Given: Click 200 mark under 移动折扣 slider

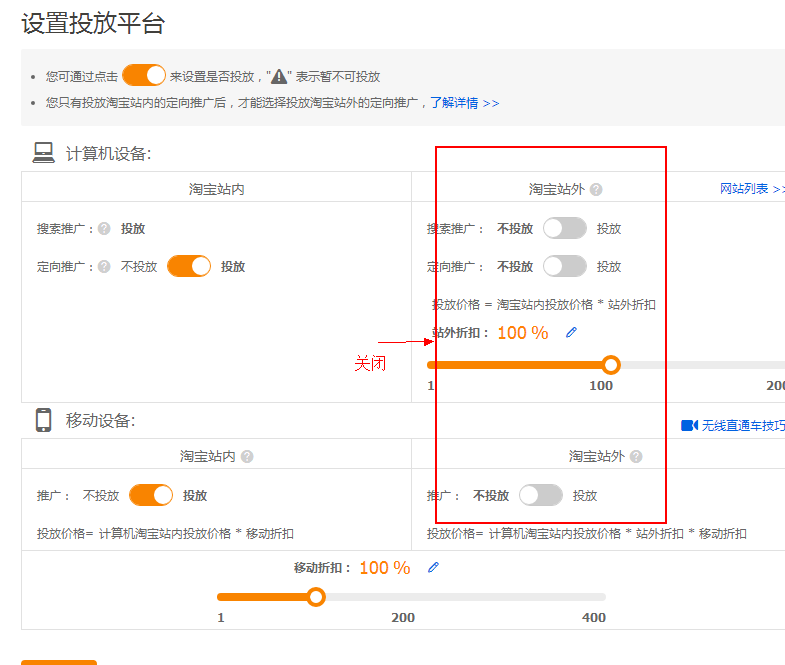Looking at the screenshot, I should tap(403, 617).
